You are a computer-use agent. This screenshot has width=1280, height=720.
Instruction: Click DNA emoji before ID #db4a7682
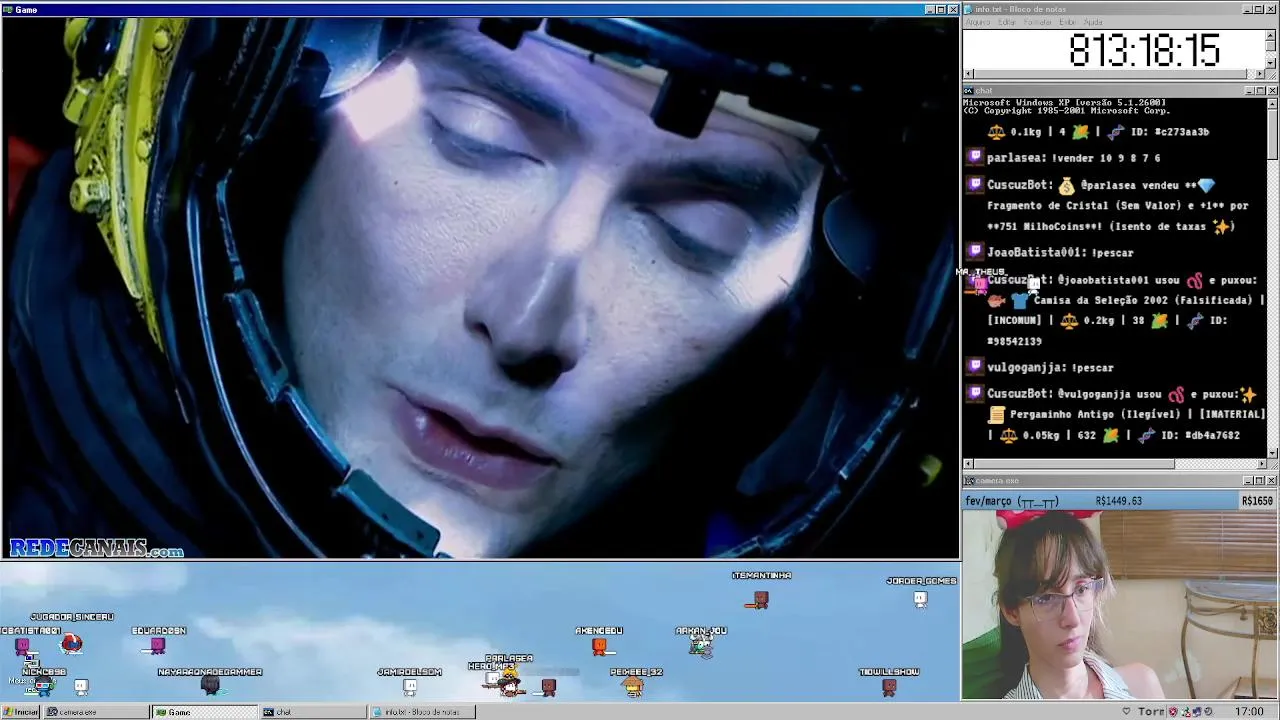tap(1147, 436)
